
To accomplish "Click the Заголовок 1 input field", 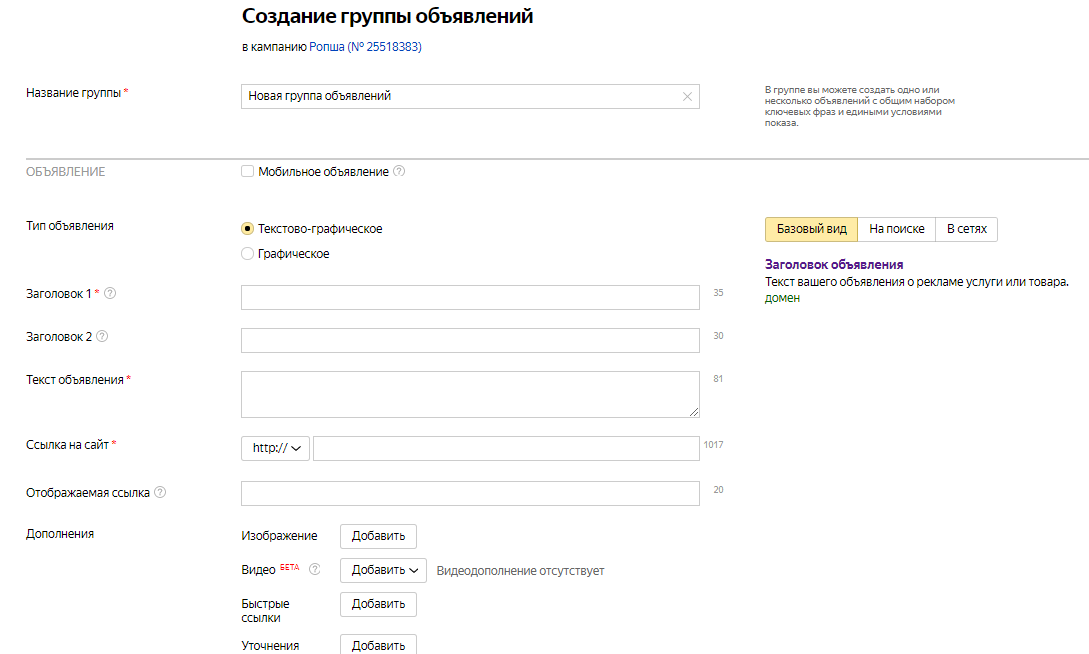I will (x=470, y=297).
